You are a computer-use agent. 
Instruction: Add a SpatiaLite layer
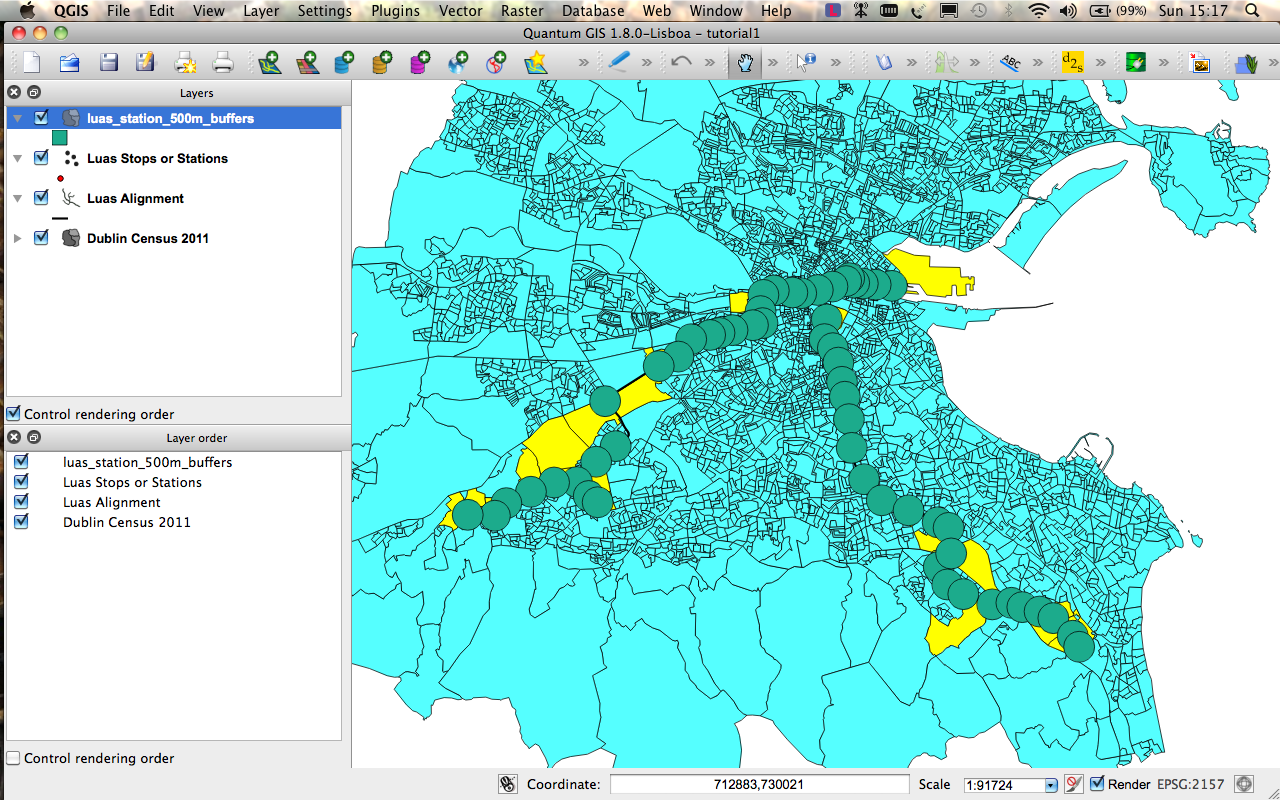click(382, 62)
